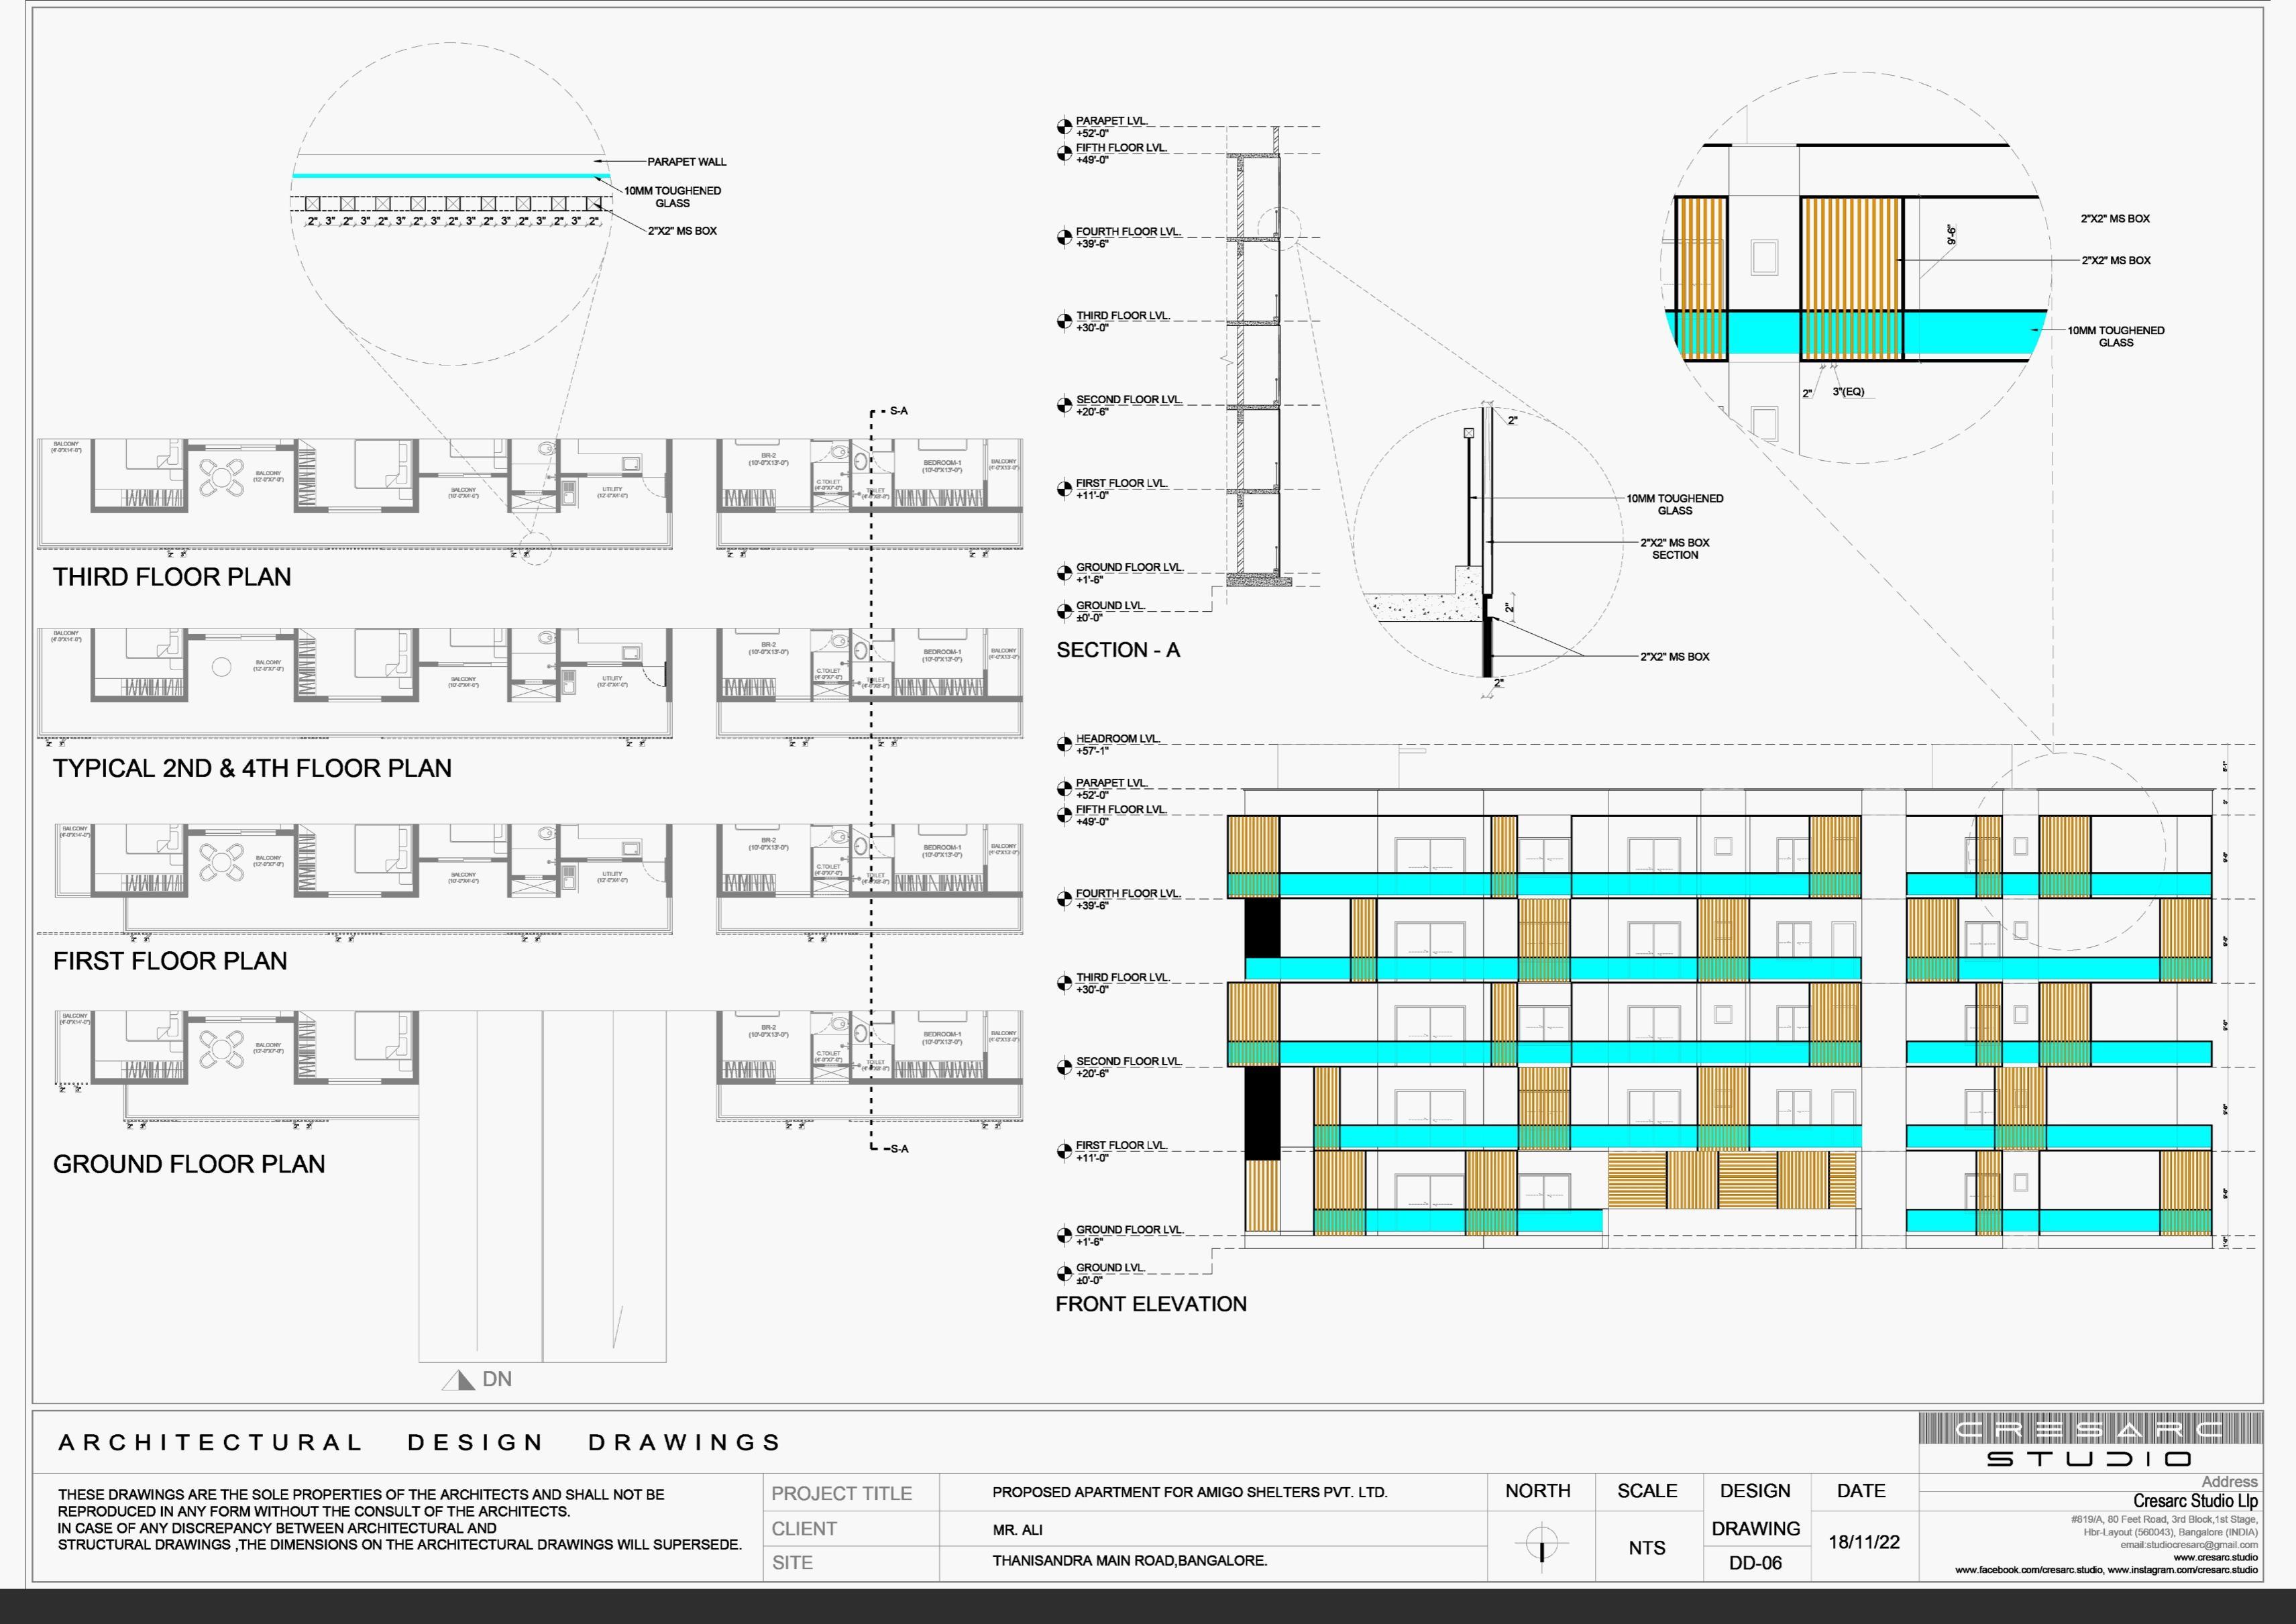This screenshot has width=2296, height=1624.
Task: Click the DN triangle arrow near the ramp
Action: coord(458,1380)
